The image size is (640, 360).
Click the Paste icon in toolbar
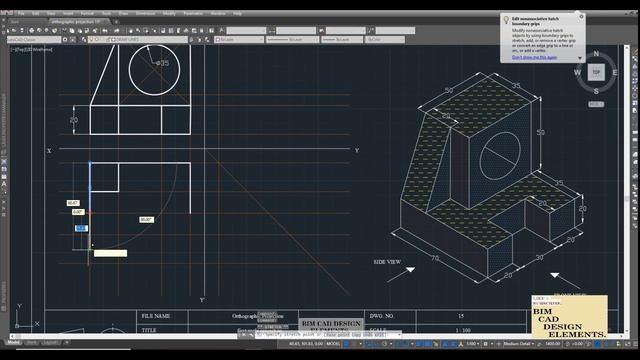(x=80, y=31)
